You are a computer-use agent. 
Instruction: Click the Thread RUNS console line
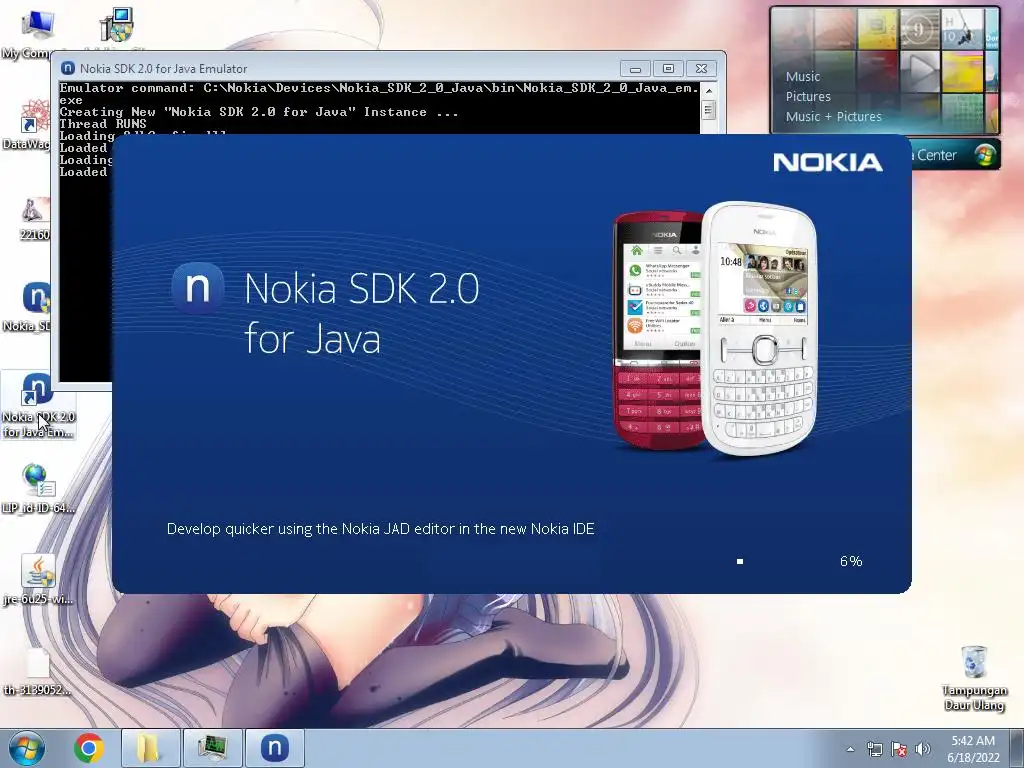pyautogui.click(x=103, y=124)
